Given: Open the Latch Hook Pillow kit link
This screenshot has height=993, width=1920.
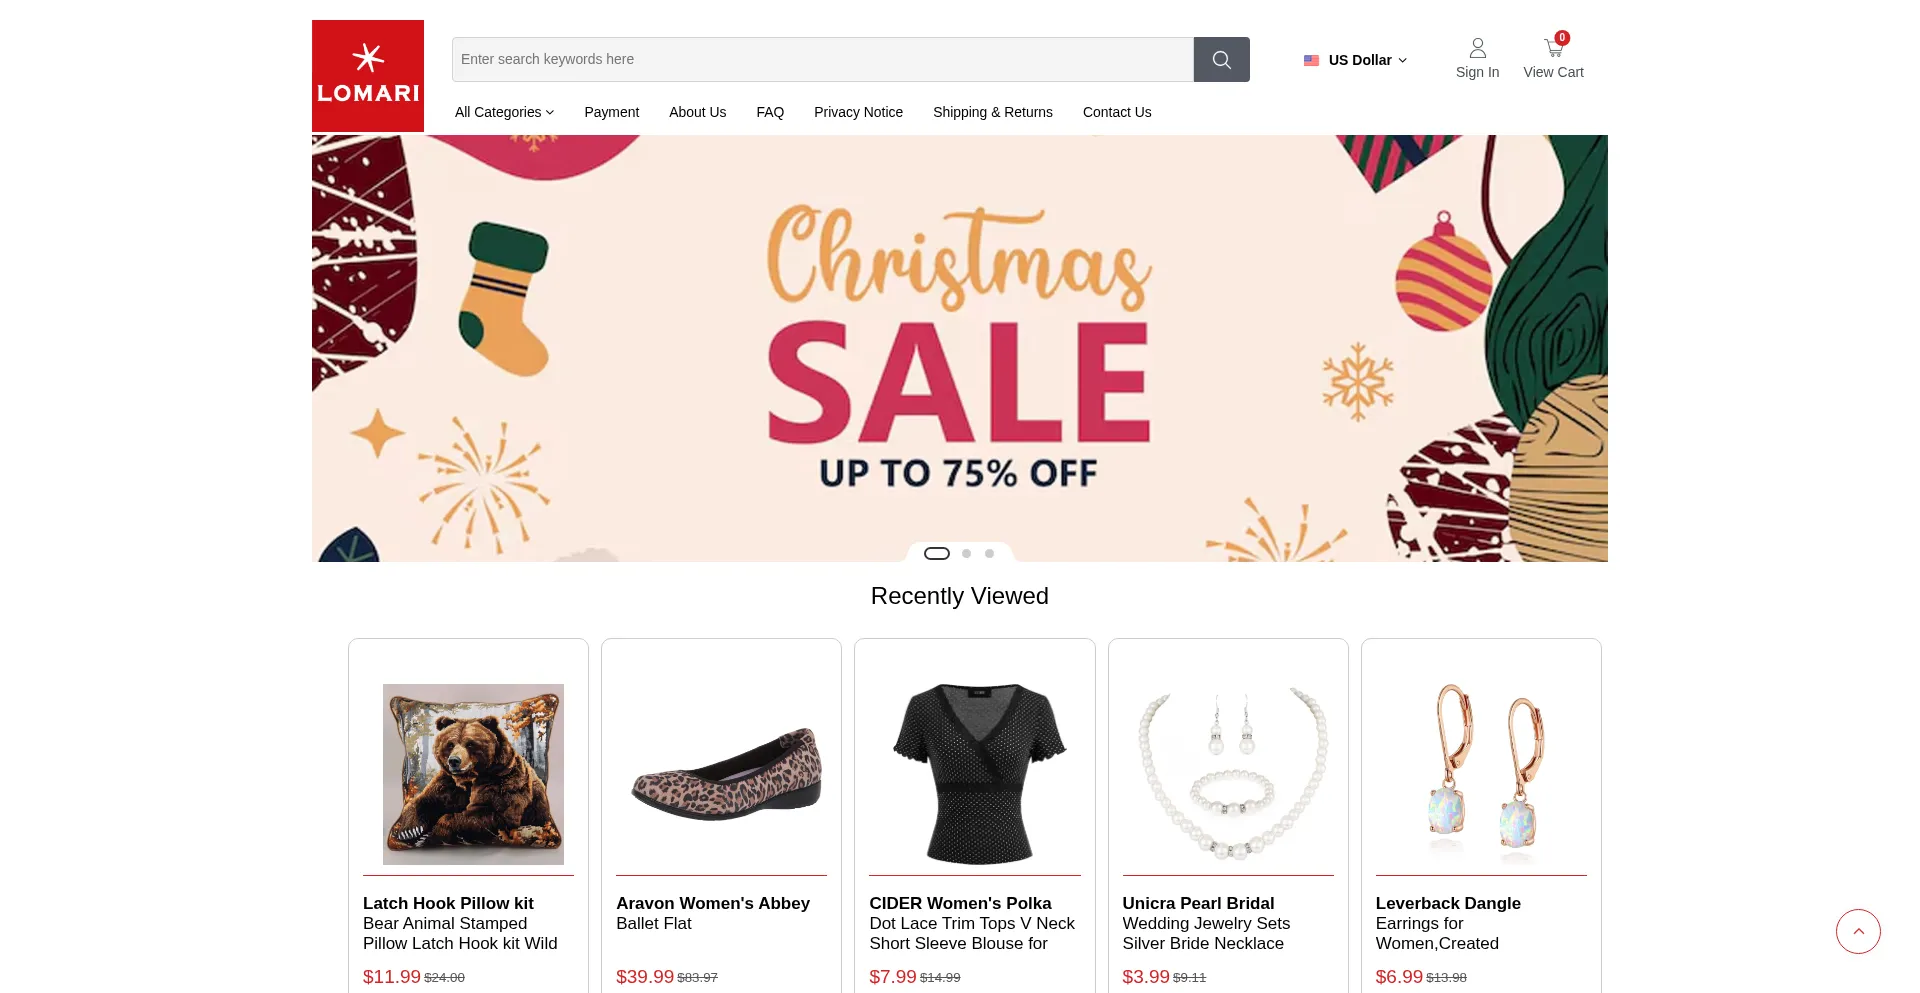Looking at the screenshot, I should click(448, 903).
